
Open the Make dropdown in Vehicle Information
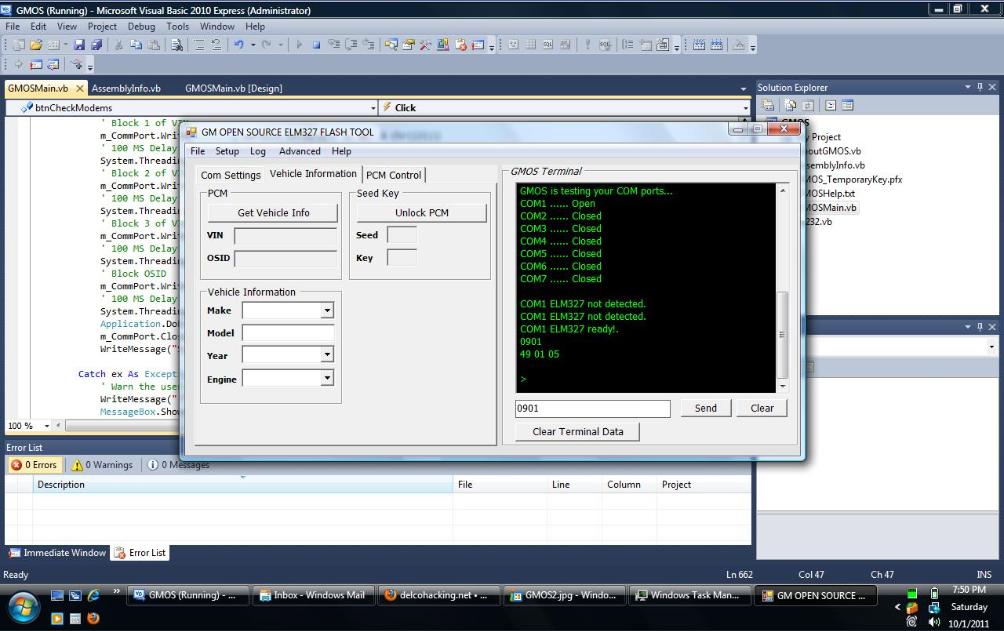coord(327,311)
